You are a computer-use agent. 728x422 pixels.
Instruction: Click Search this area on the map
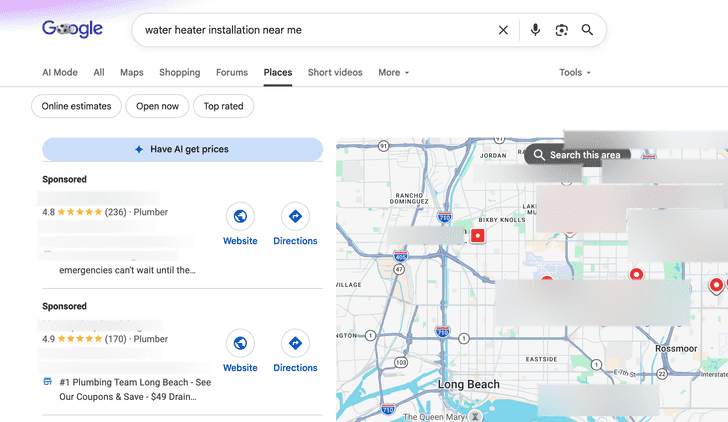pos(578,155)
